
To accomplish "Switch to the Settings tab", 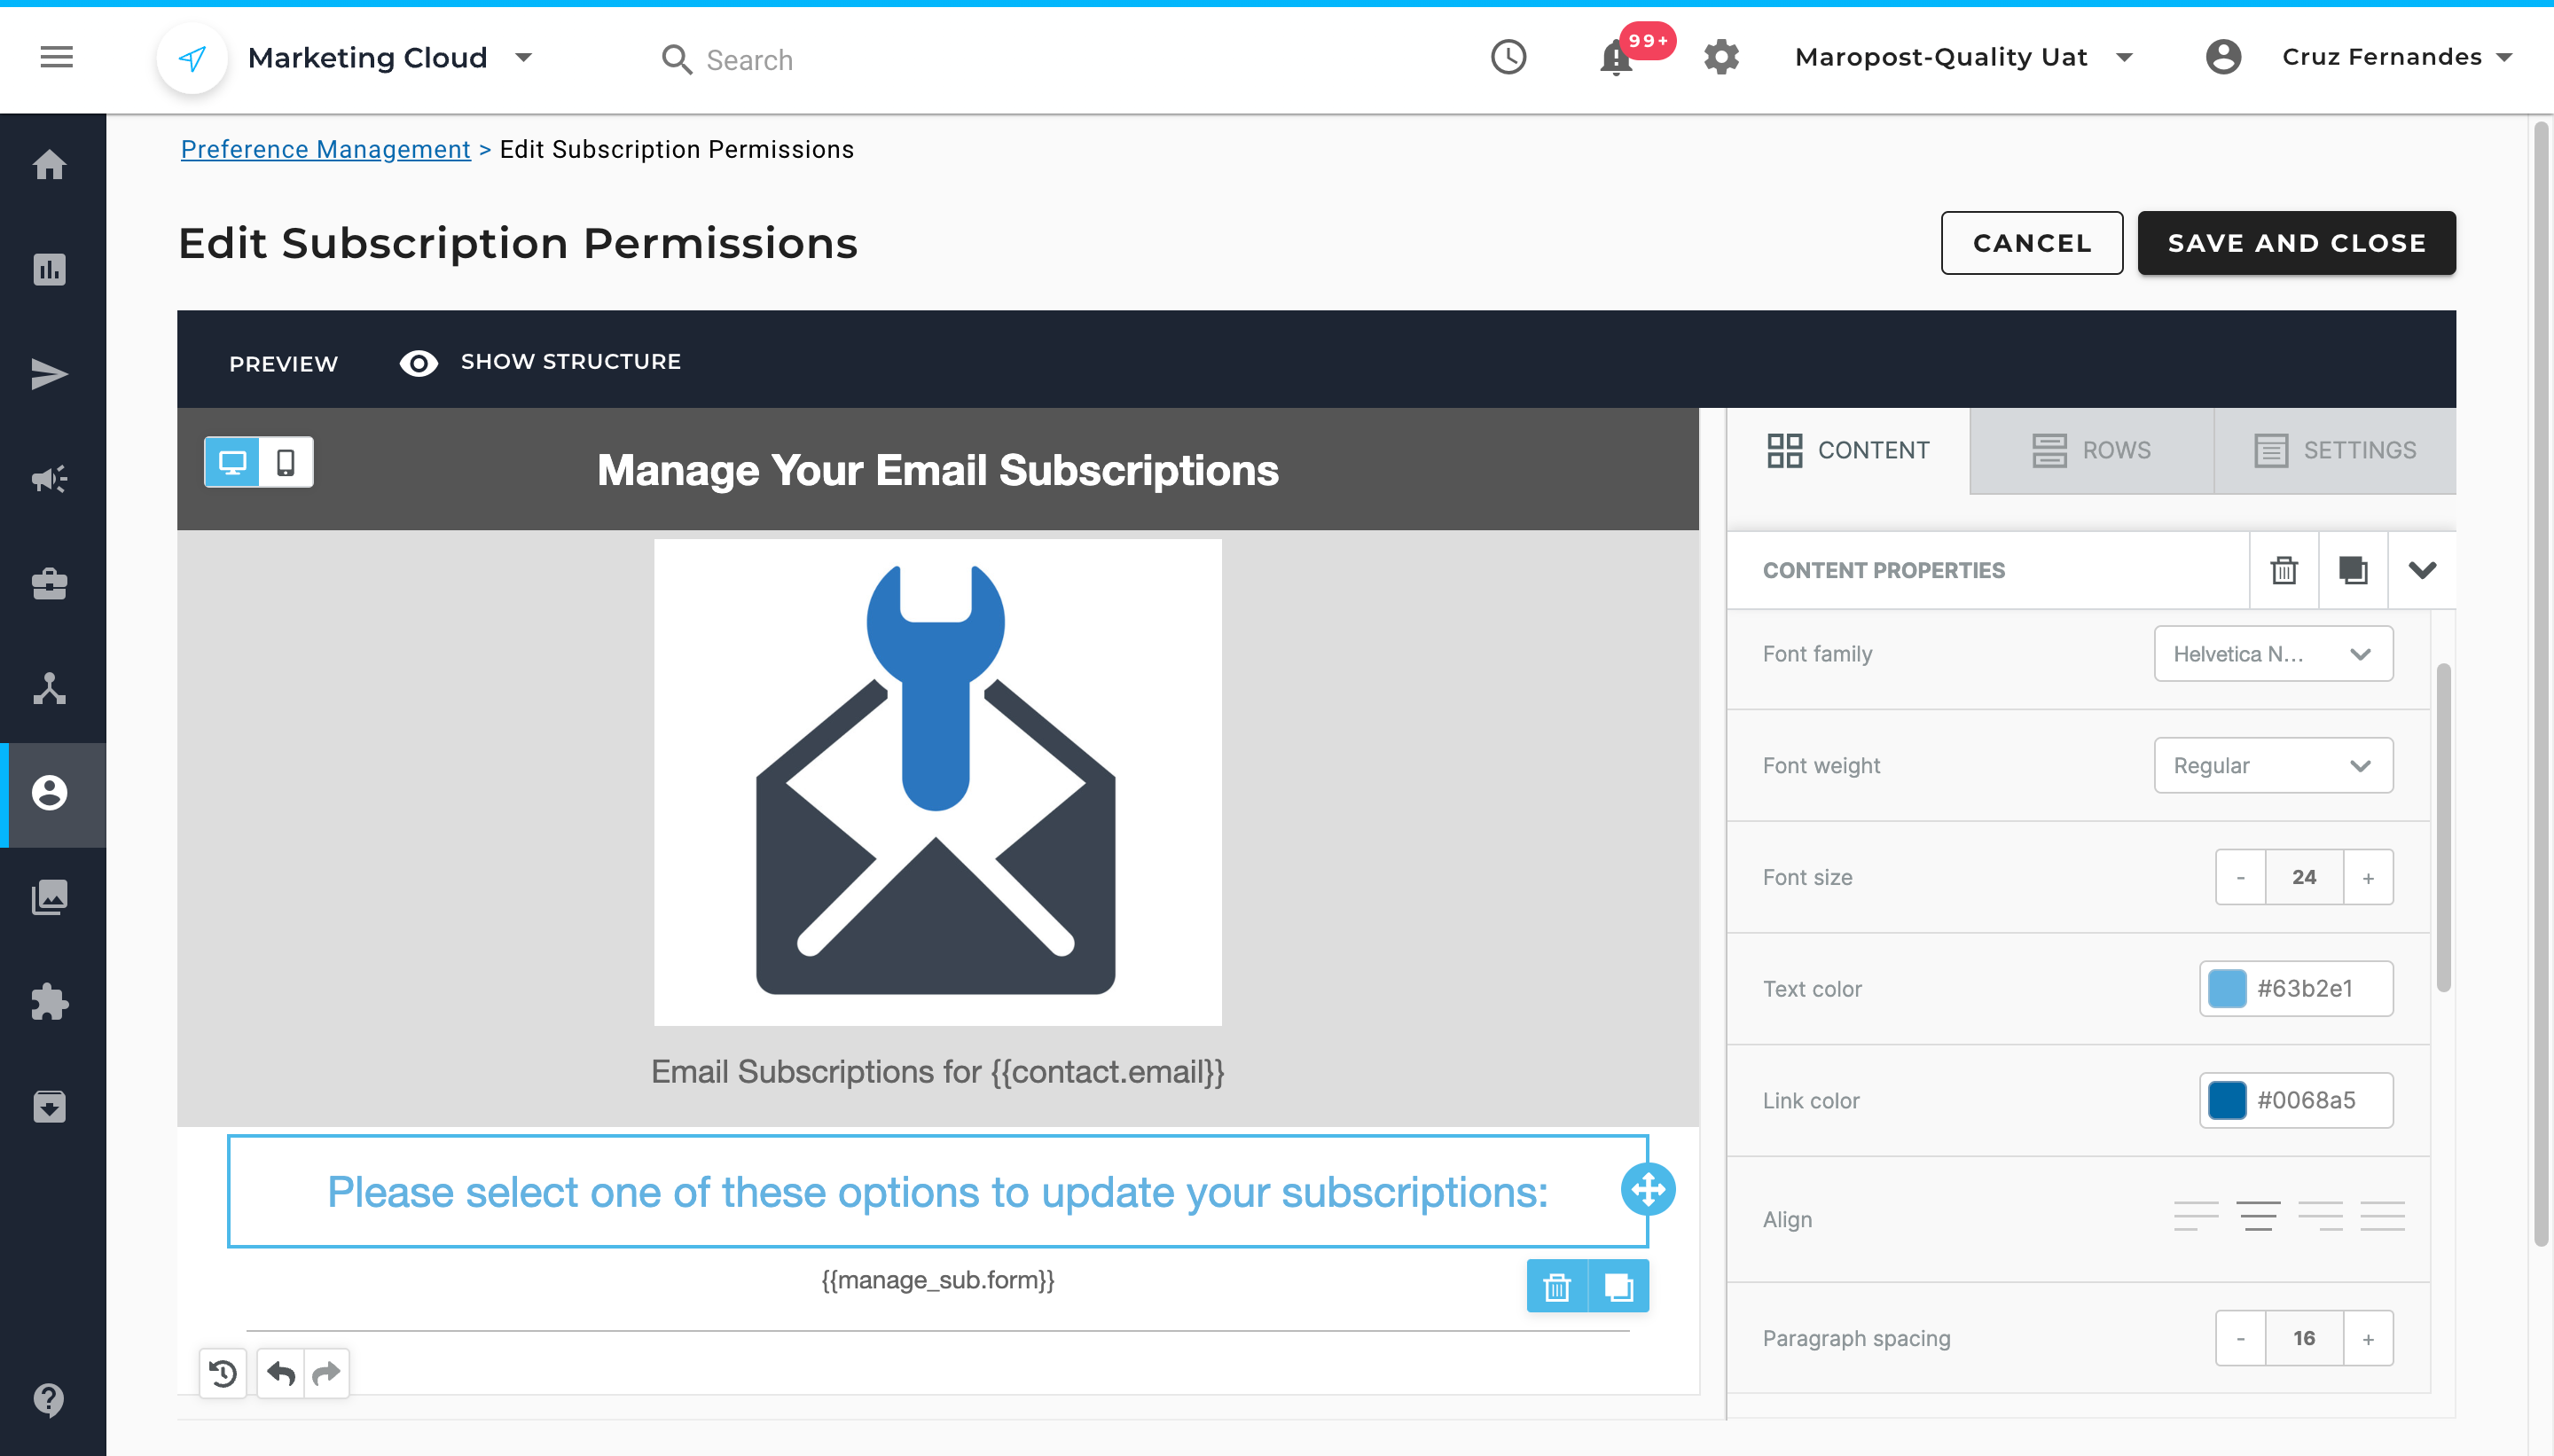I will click(x=2334, y=450).
